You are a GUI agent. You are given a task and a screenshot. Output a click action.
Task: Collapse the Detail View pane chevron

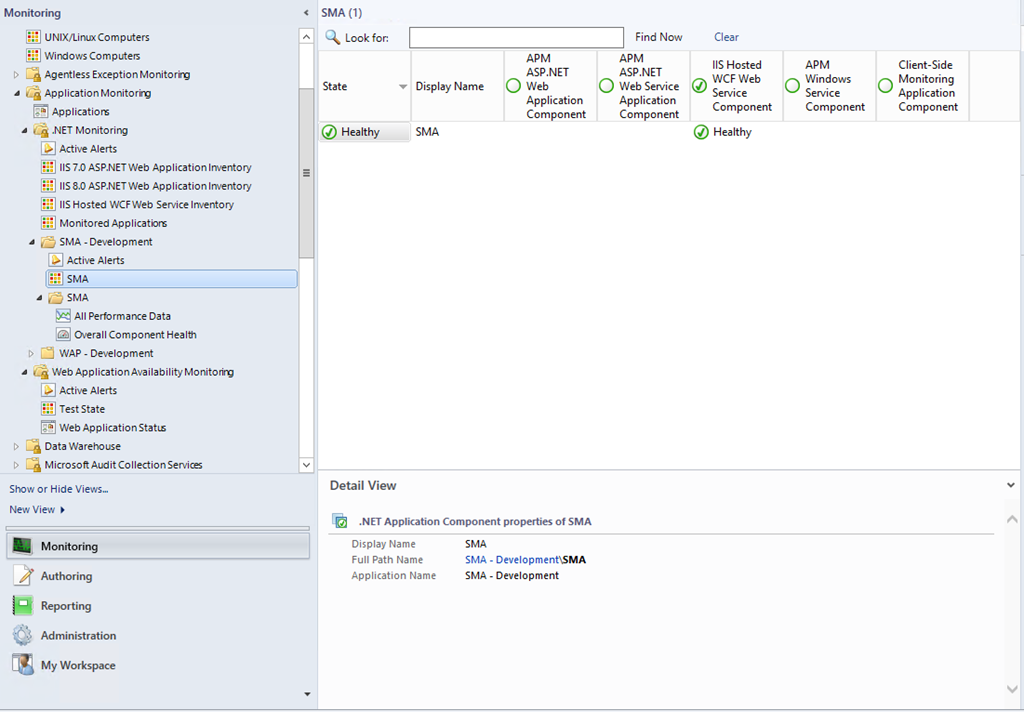(x=1012, y=485)
